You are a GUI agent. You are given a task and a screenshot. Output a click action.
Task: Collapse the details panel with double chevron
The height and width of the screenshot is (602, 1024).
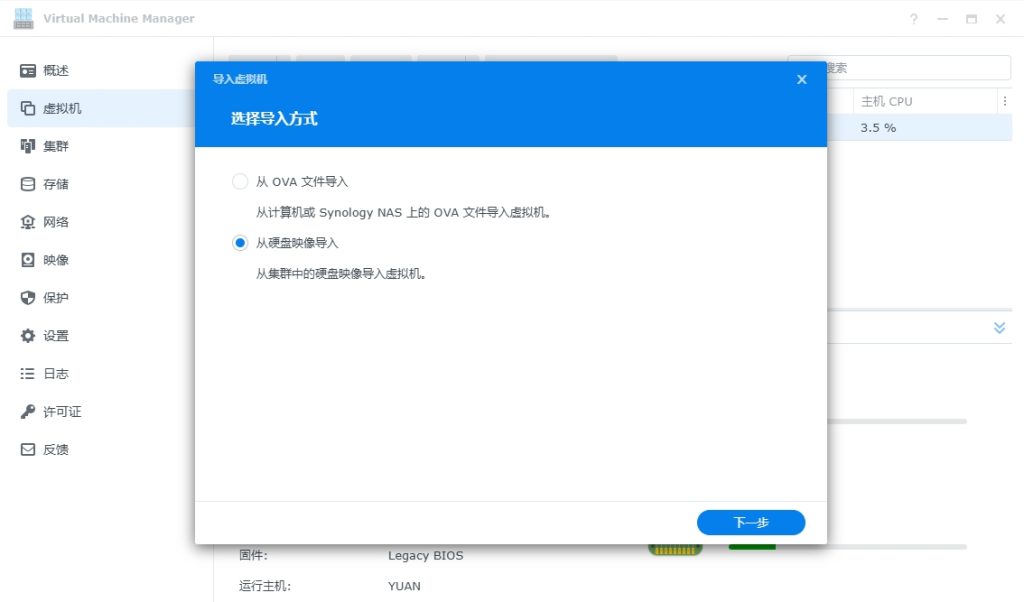(x=999, y=328)
